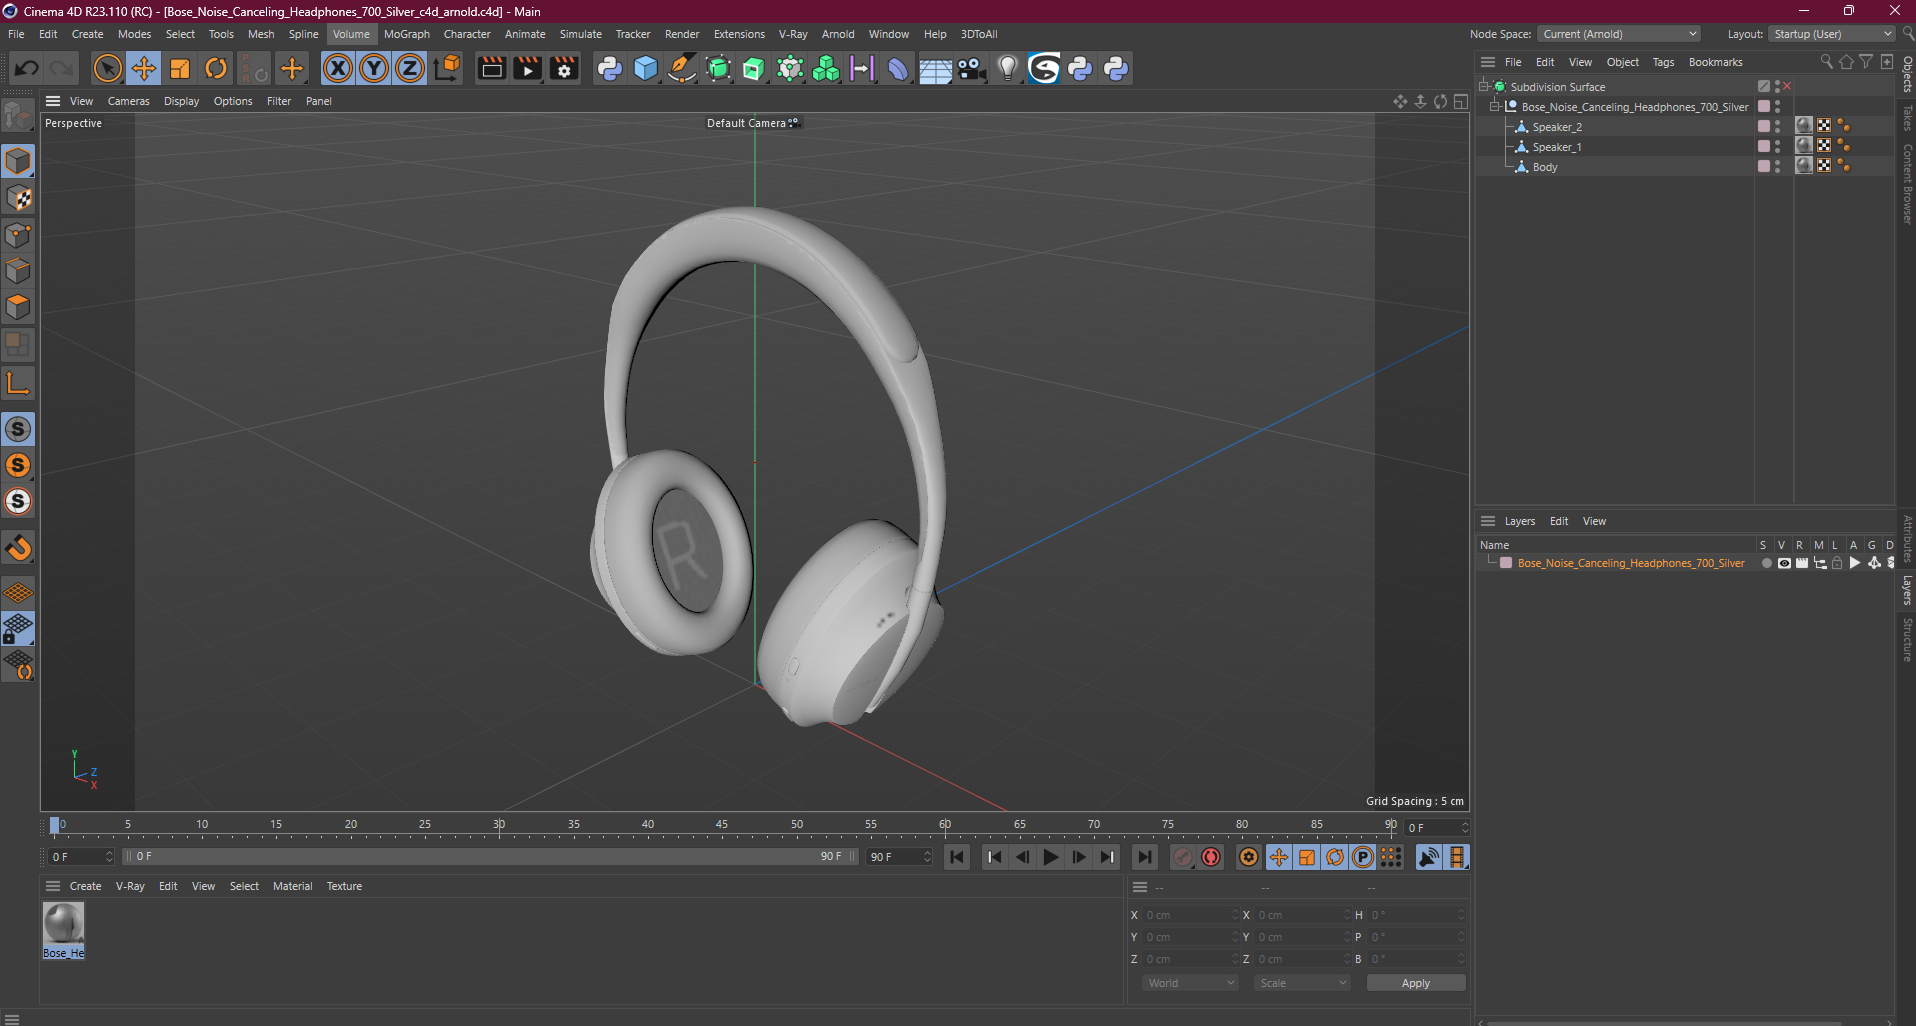Collapse the Subdivision Surface tree node

click(x=1484, y=87)
